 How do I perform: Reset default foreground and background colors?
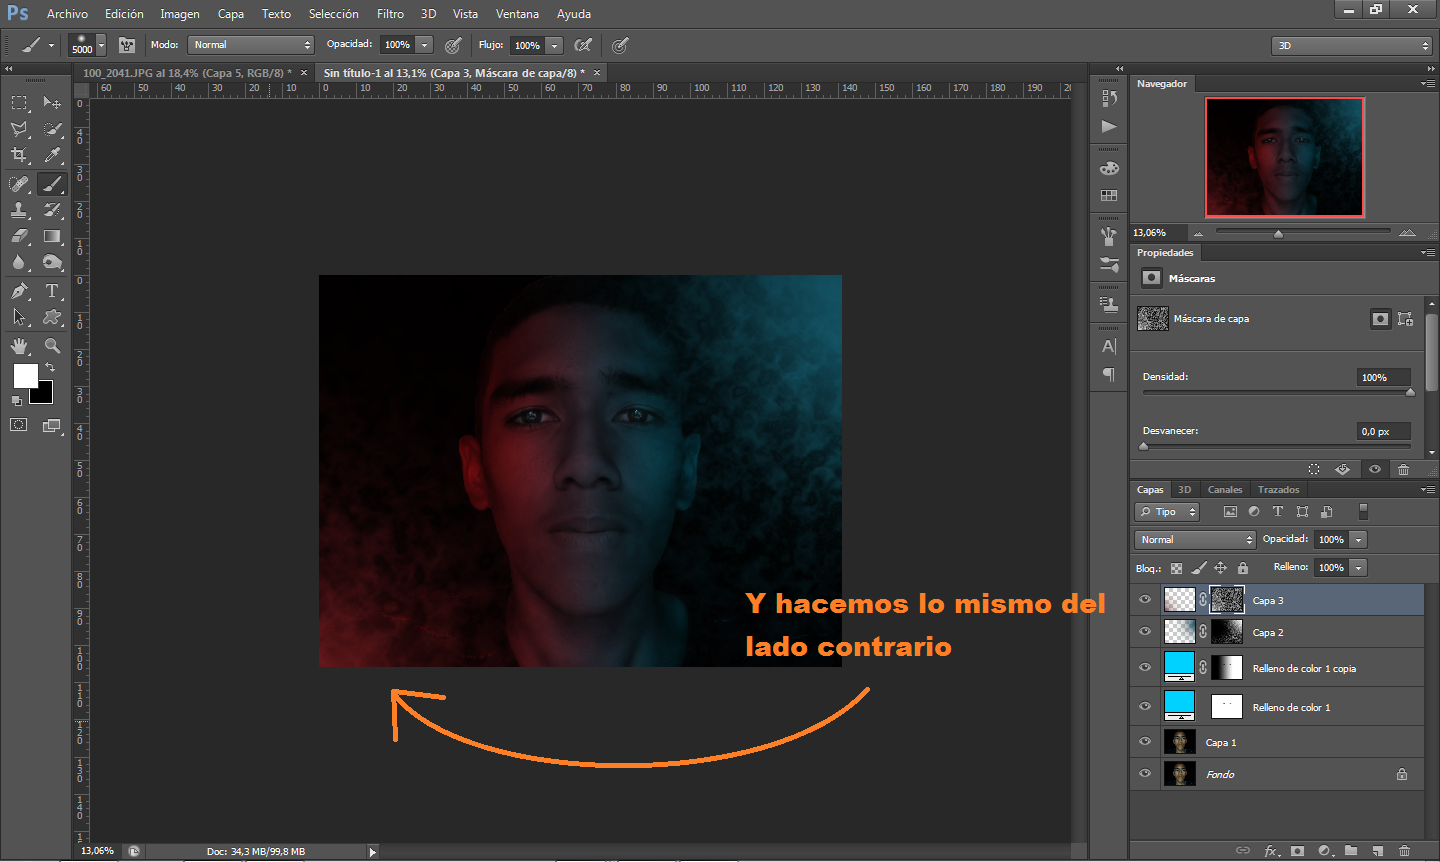pos(16,400)
